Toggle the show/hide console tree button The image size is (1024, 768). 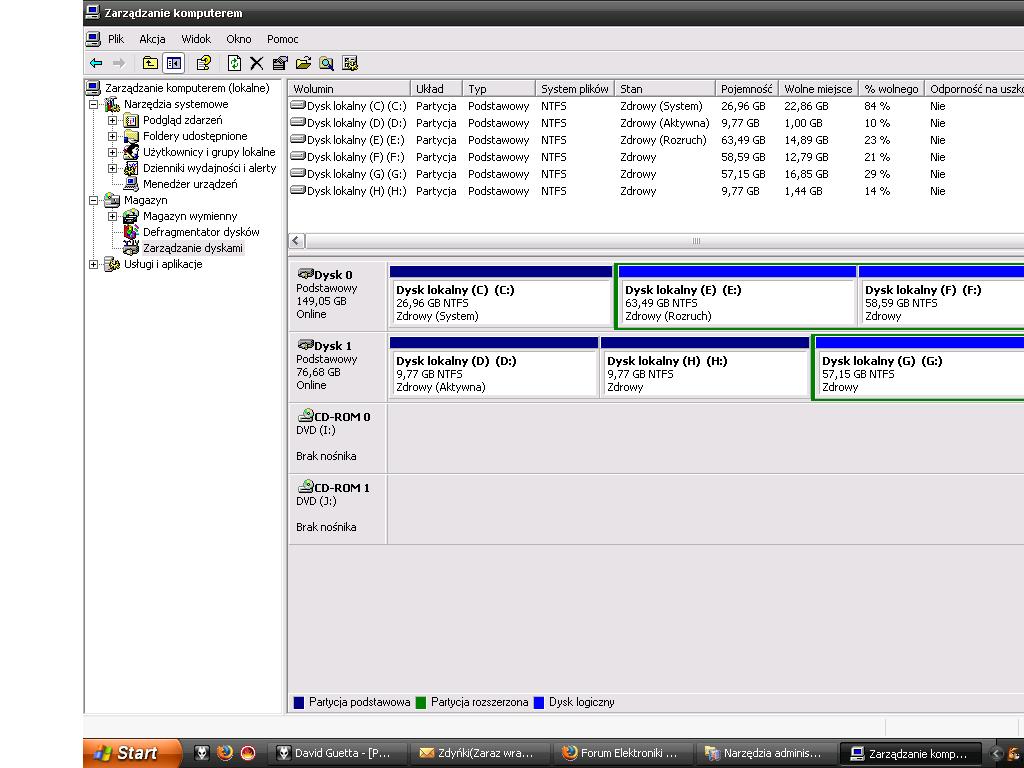click(174, 63)
